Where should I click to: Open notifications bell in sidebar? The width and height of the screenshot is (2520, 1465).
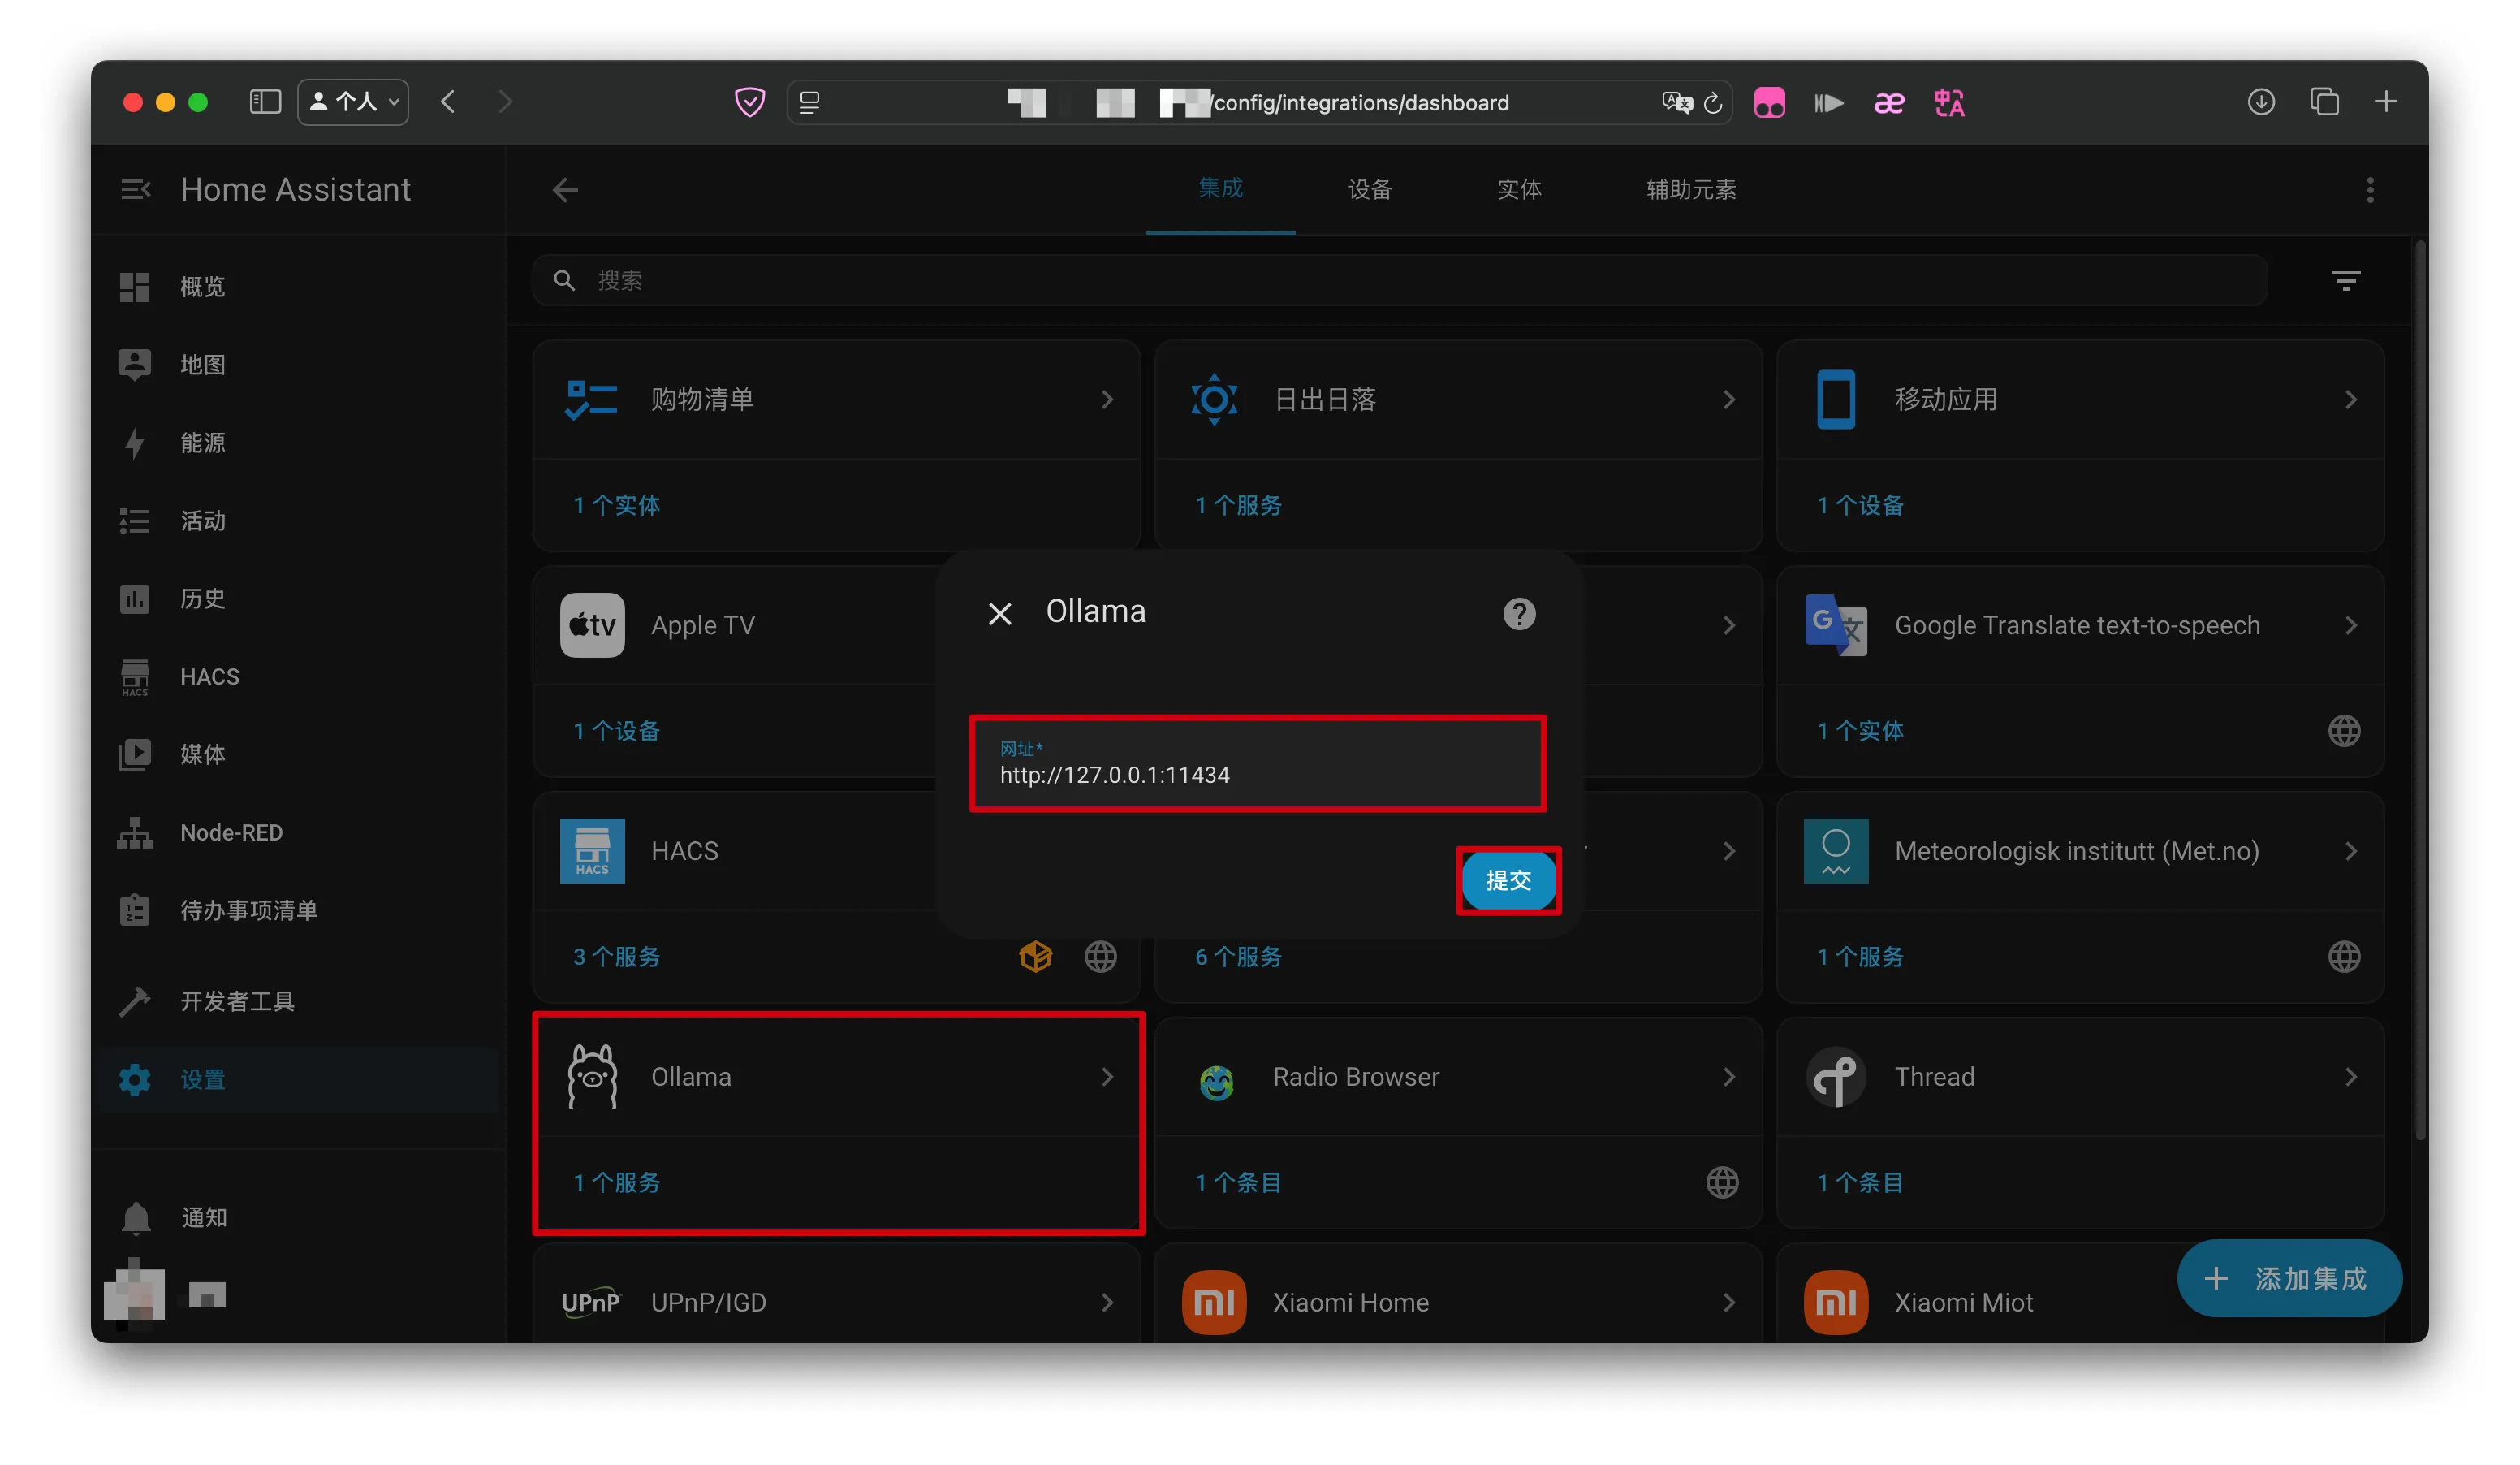click(137, 1217)
